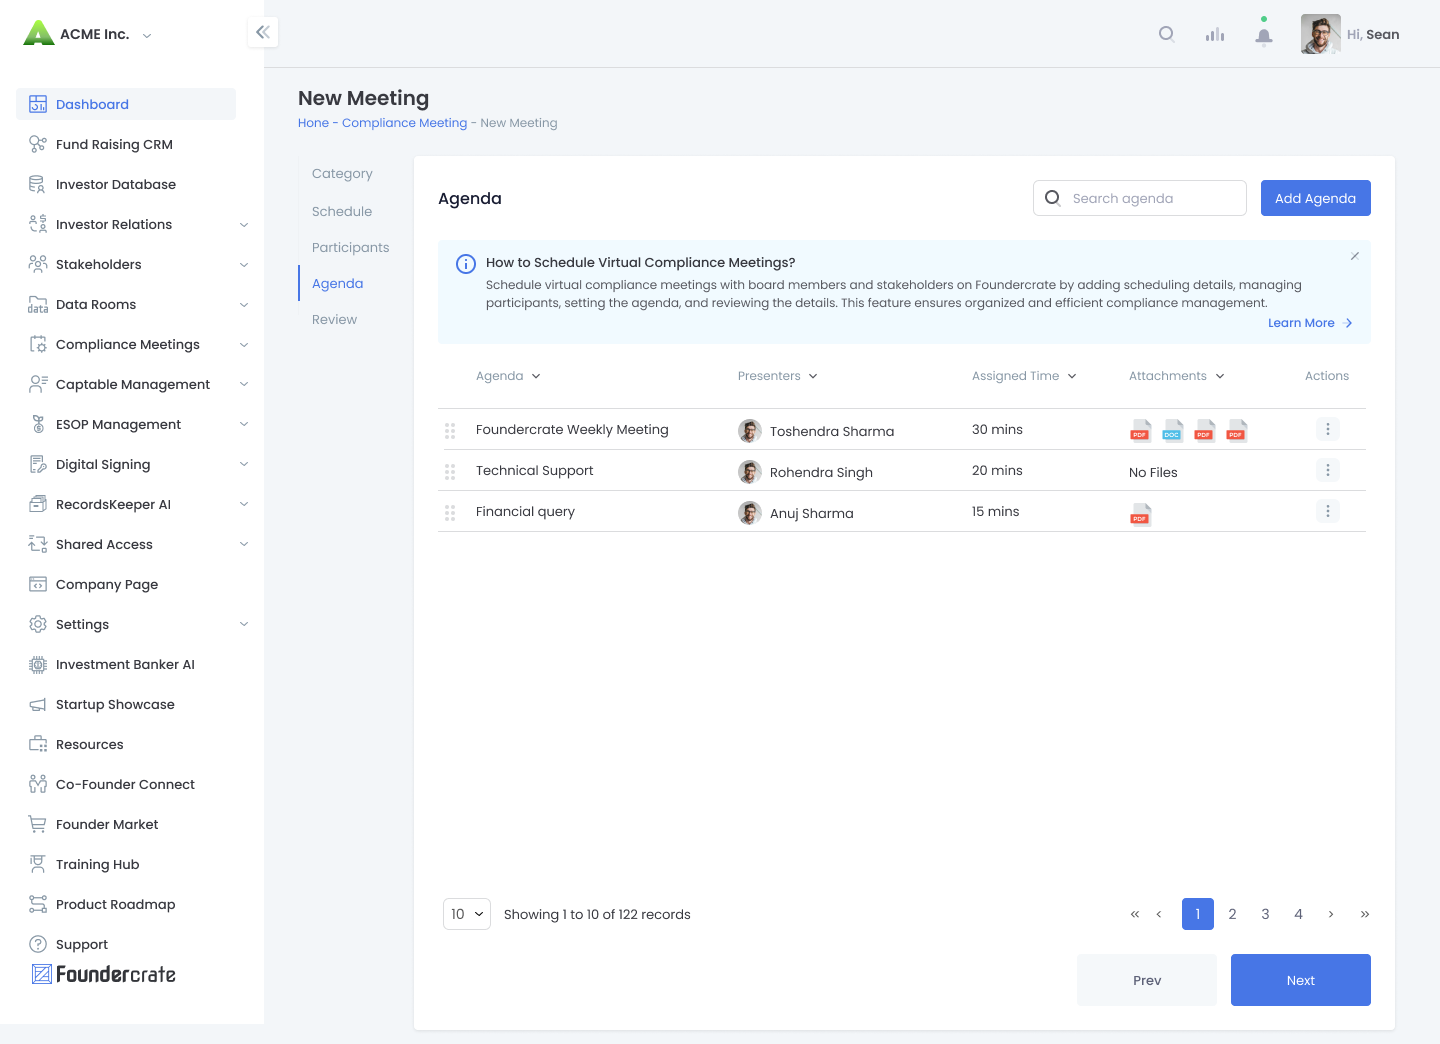Expand Captable Management submenu chevron
Screen dimensions: 1440x1044
click(x=244, y=384)
